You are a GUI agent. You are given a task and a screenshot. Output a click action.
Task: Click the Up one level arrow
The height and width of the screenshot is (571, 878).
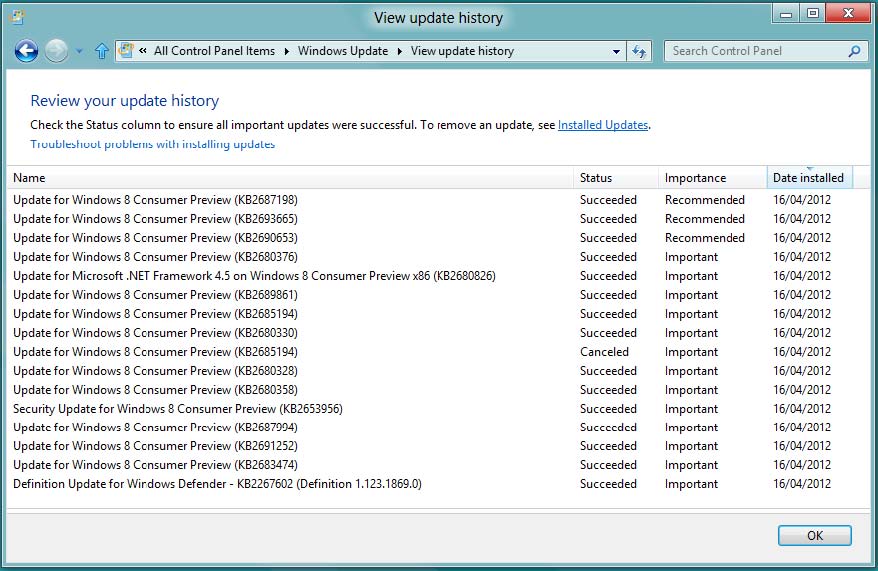(101, 51)
